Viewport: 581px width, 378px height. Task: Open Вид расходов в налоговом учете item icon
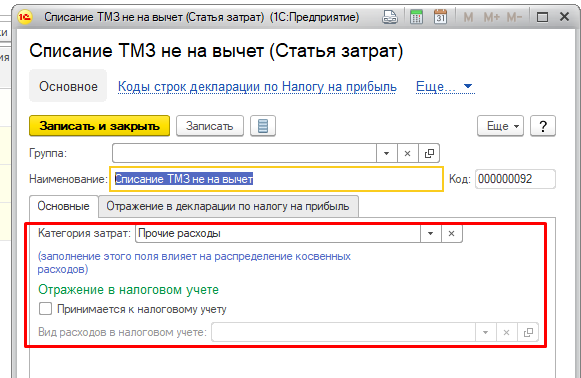(528, 332)
